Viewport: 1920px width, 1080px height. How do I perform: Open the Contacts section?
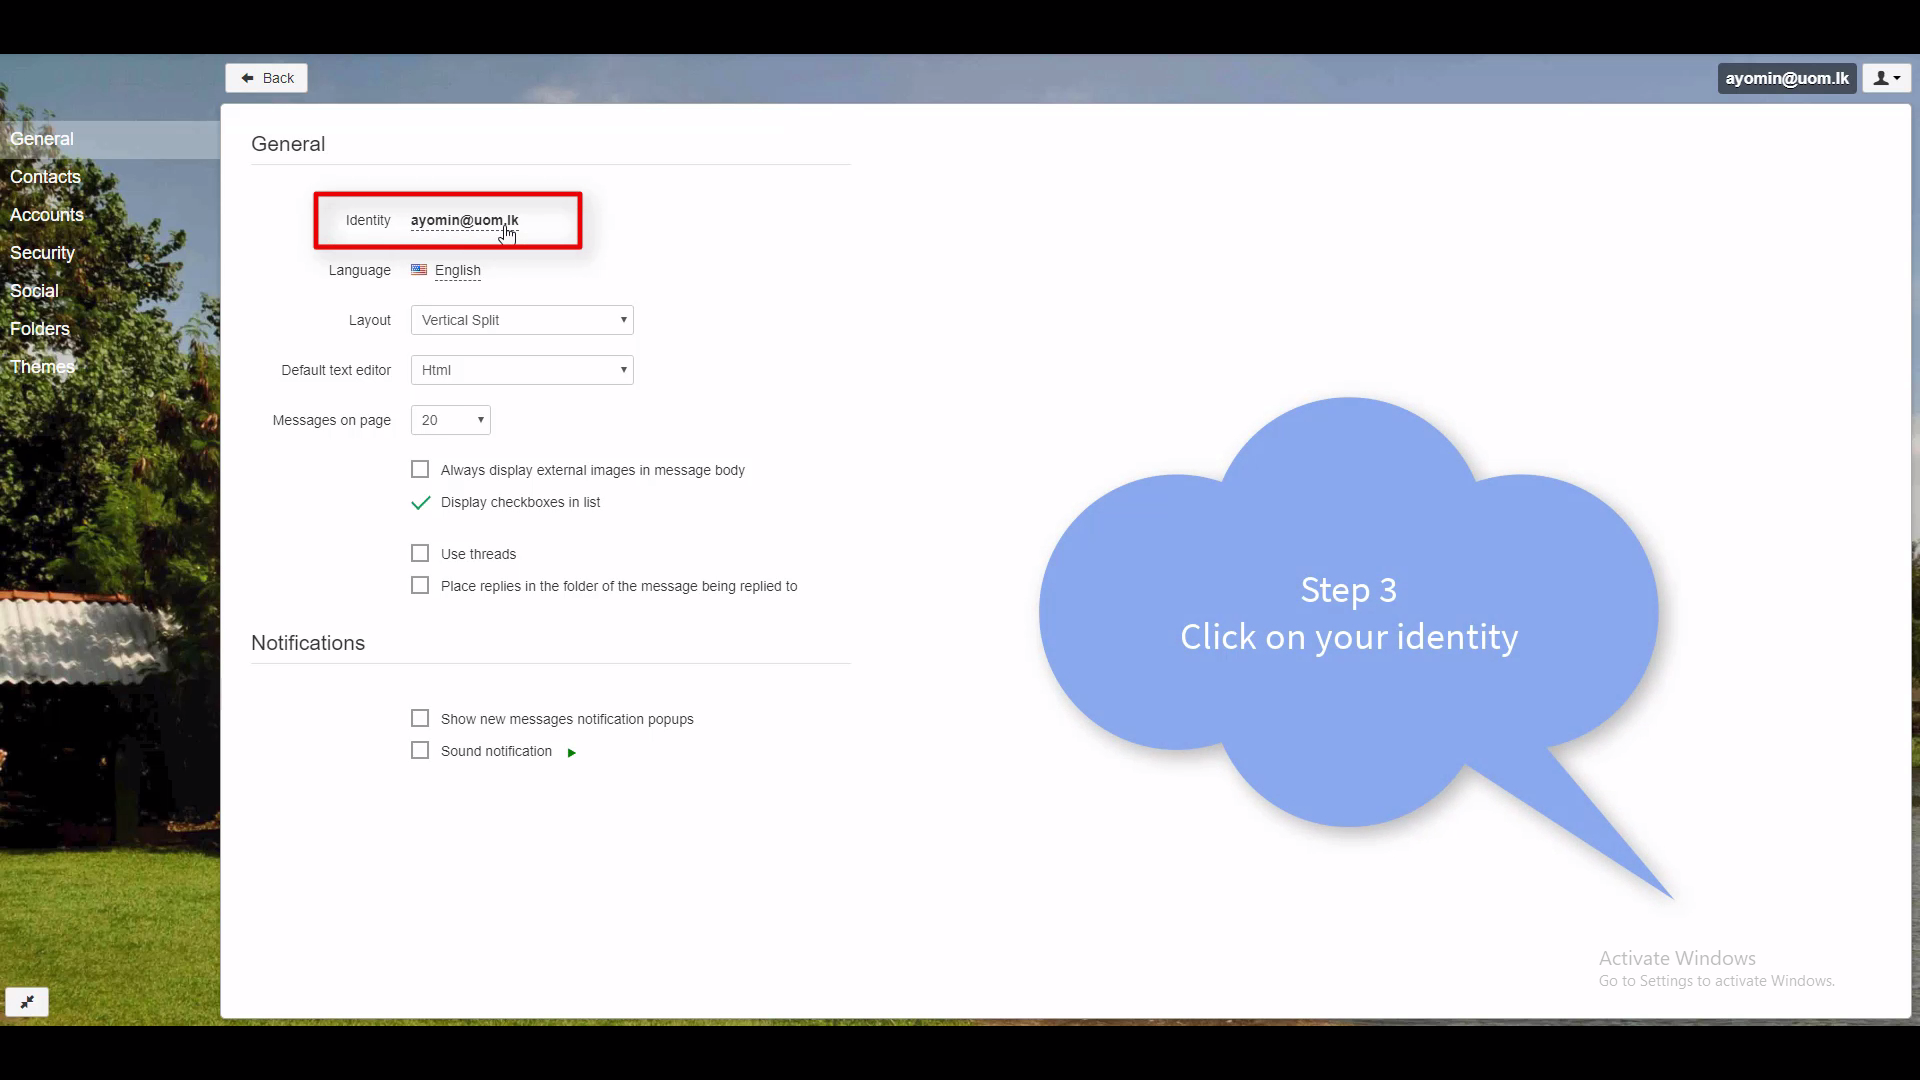(45, 175)
